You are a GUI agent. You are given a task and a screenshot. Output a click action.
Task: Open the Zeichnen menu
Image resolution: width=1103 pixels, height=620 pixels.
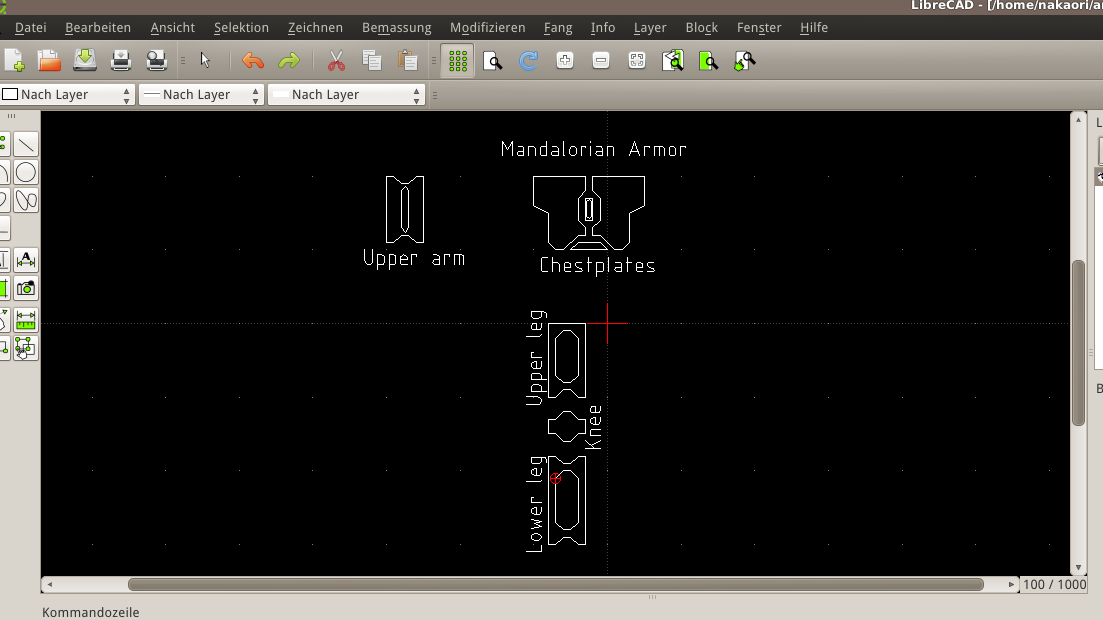[315, 27]
